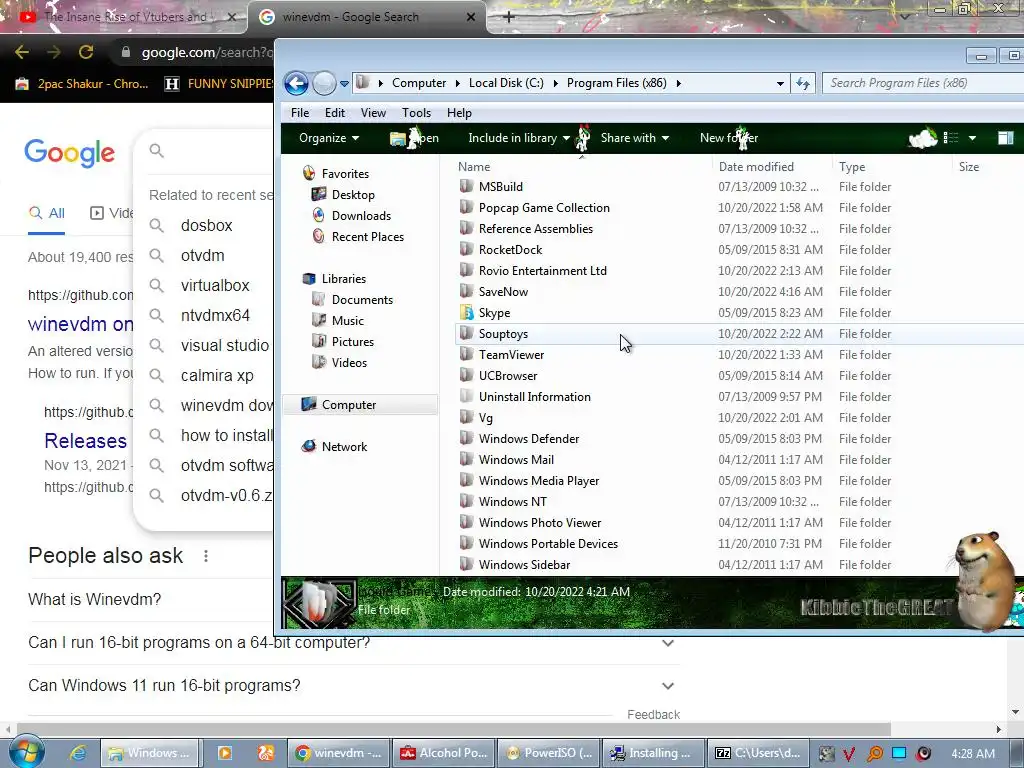Expand address bar history dropdown

coord(780,84)
